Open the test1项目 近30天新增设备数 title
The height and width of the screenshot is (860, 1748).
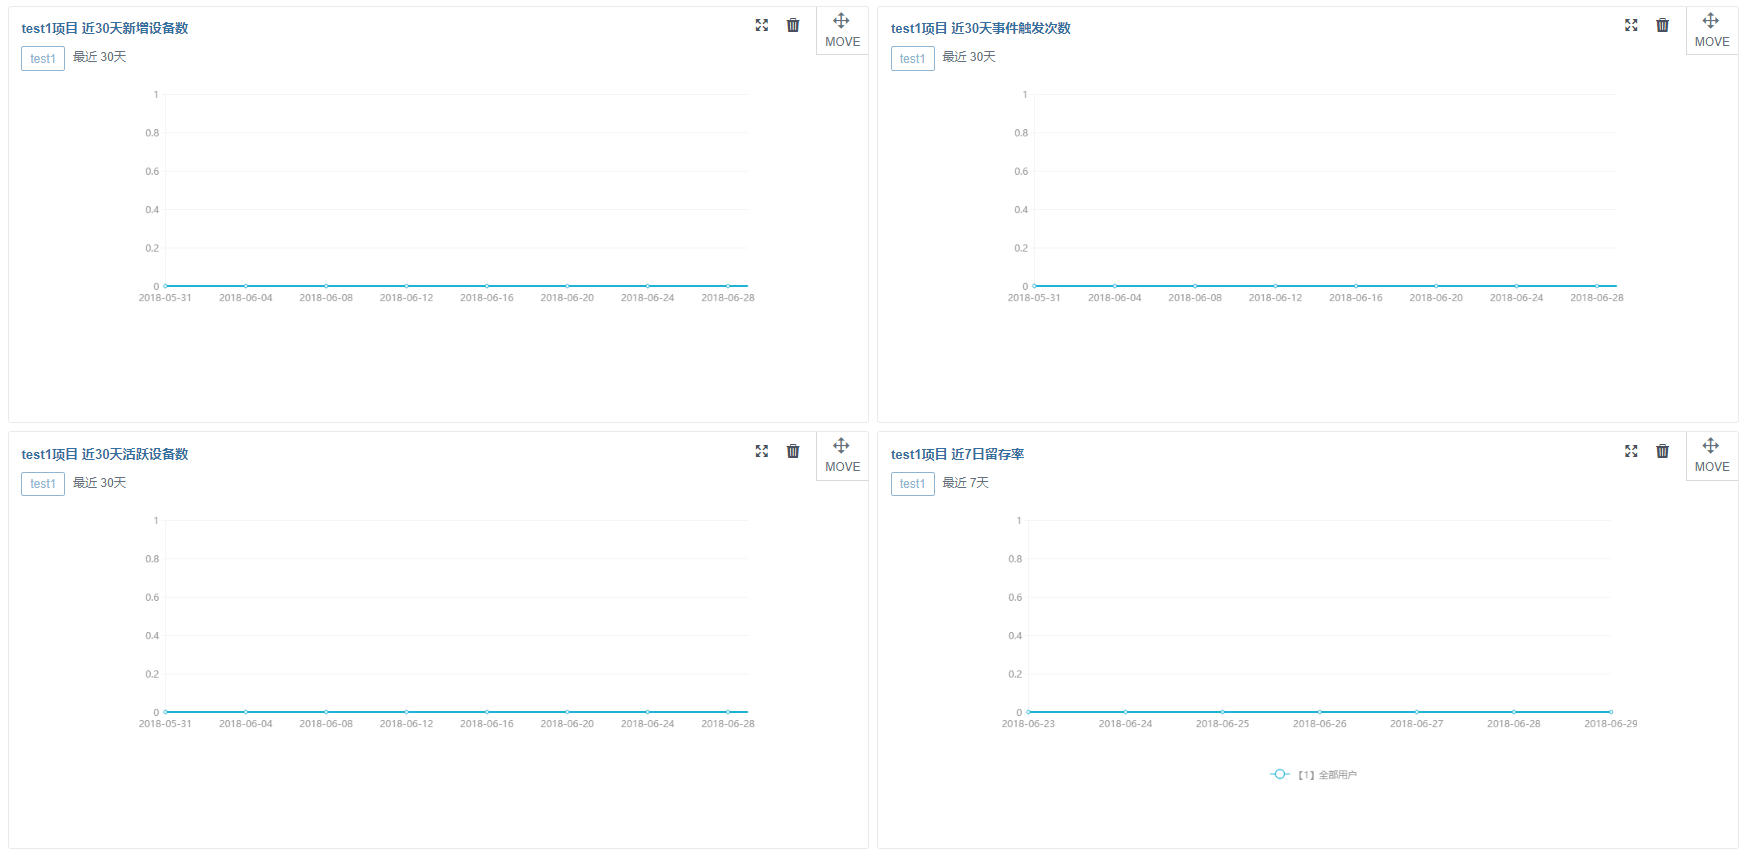pos(105,28)
